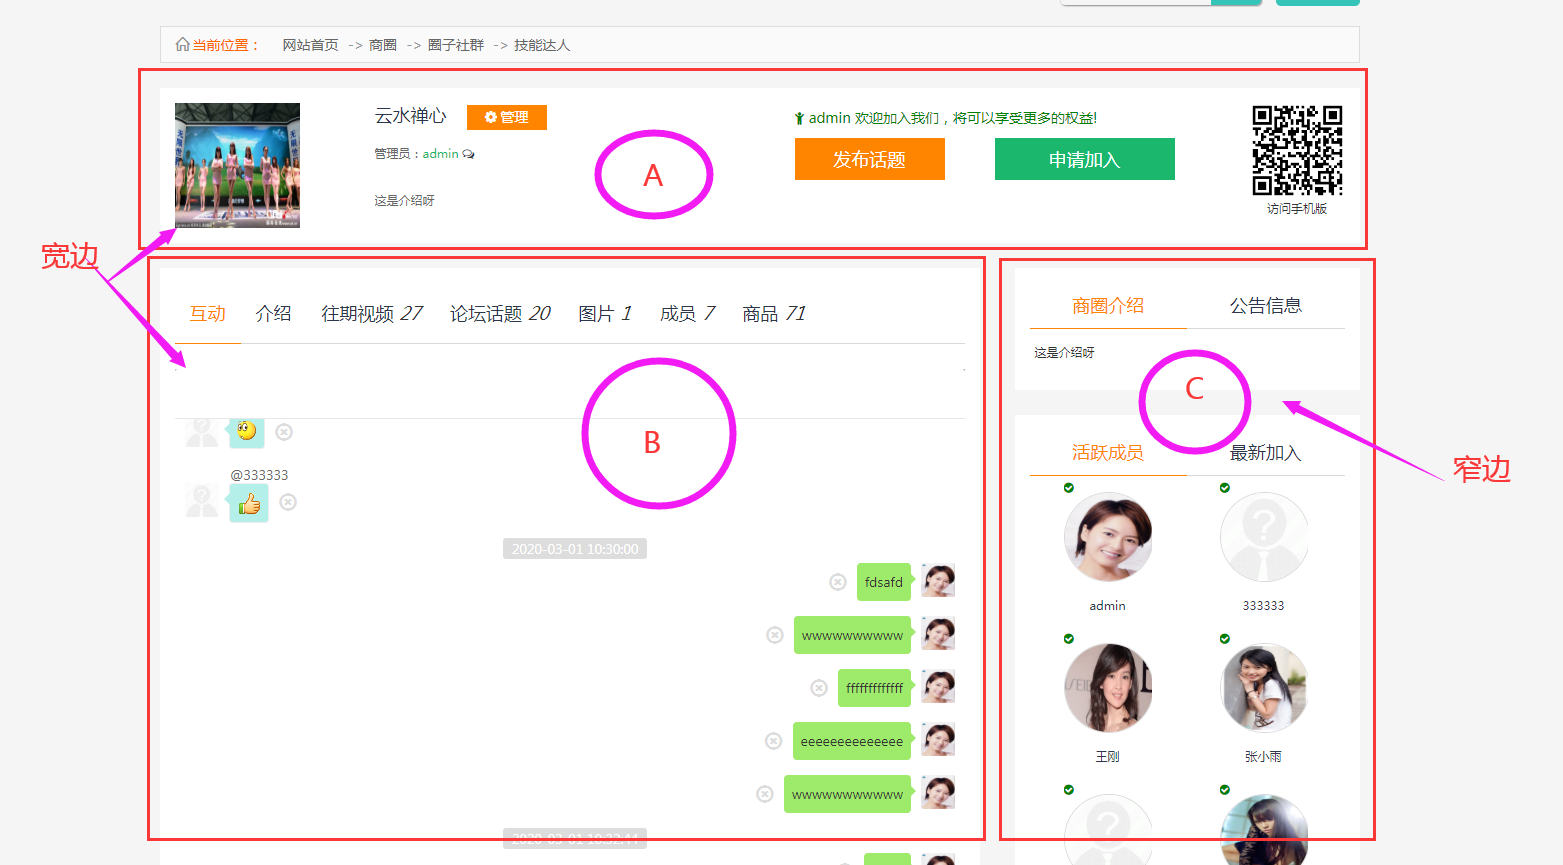Switch to the 公告信息 tab

pos(1265,306)
